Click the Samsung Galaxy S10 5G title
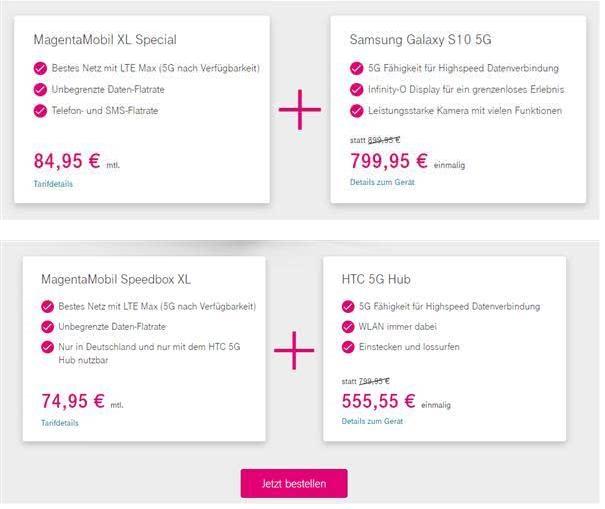Image resolution: width=605 pixels, height=509 pixels. pyautogui.click(x=421, y=40)
